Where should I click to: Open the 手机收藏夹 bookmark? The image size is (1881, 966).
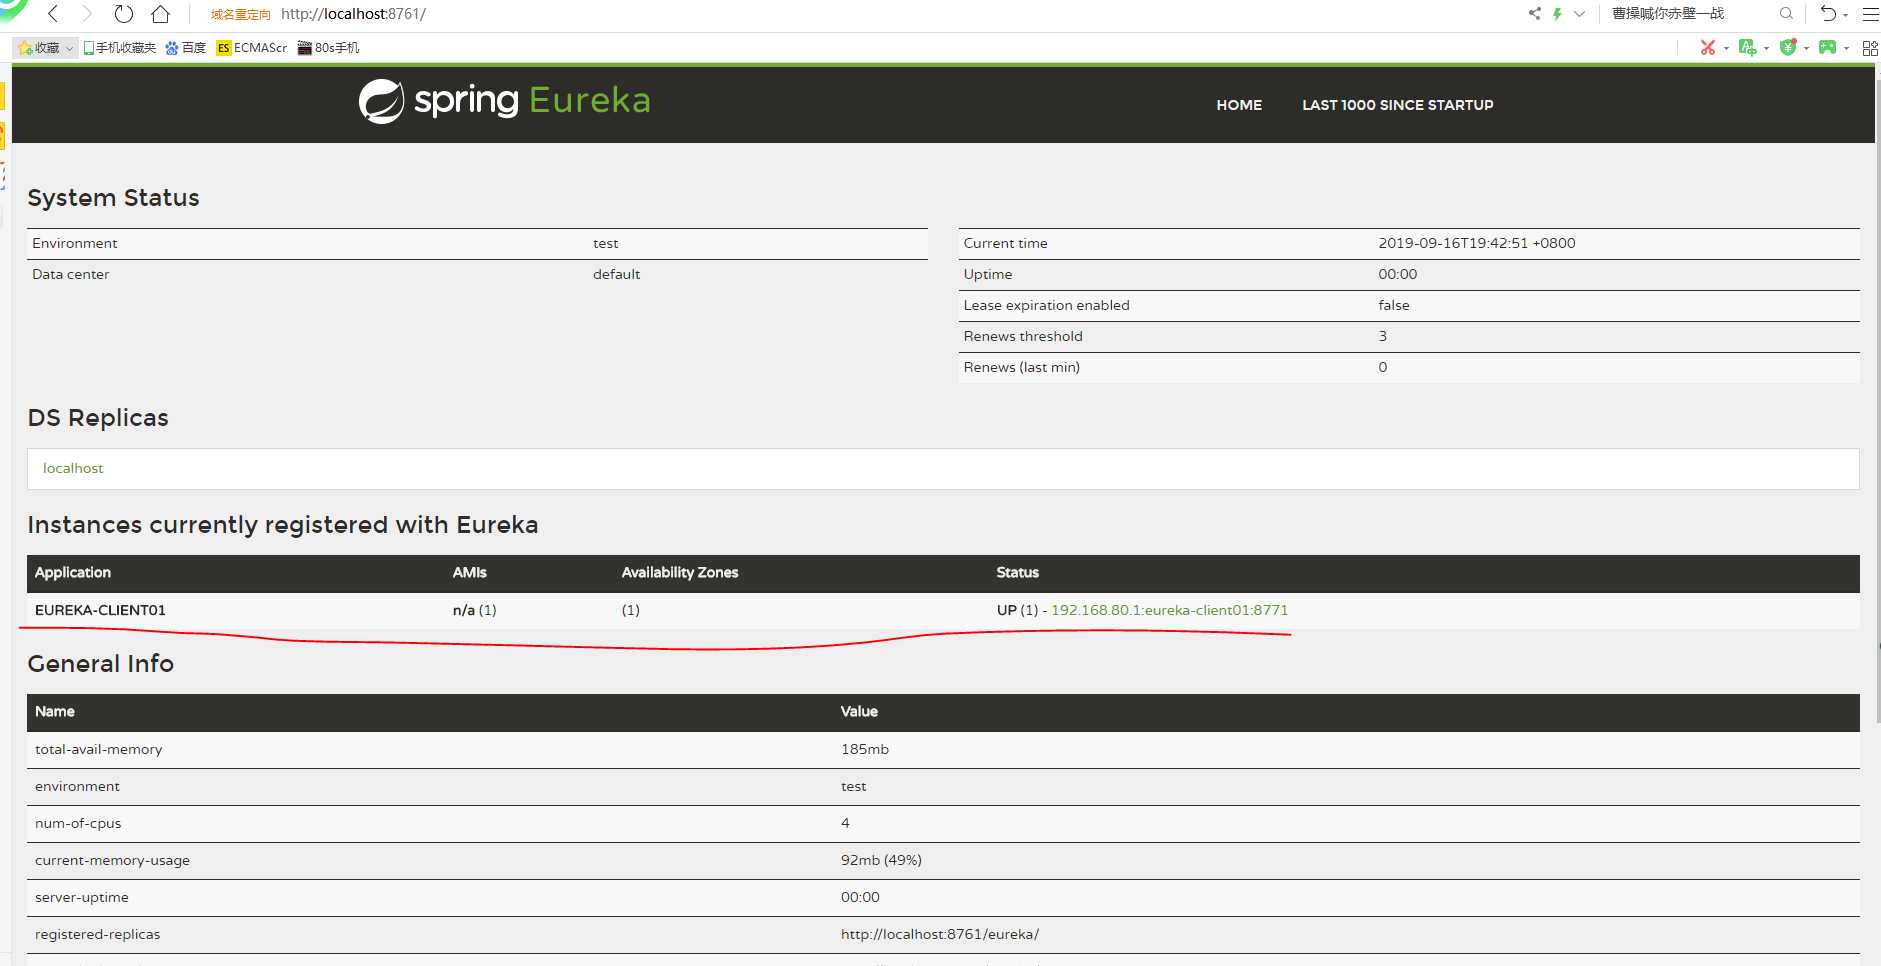[120, 48]
